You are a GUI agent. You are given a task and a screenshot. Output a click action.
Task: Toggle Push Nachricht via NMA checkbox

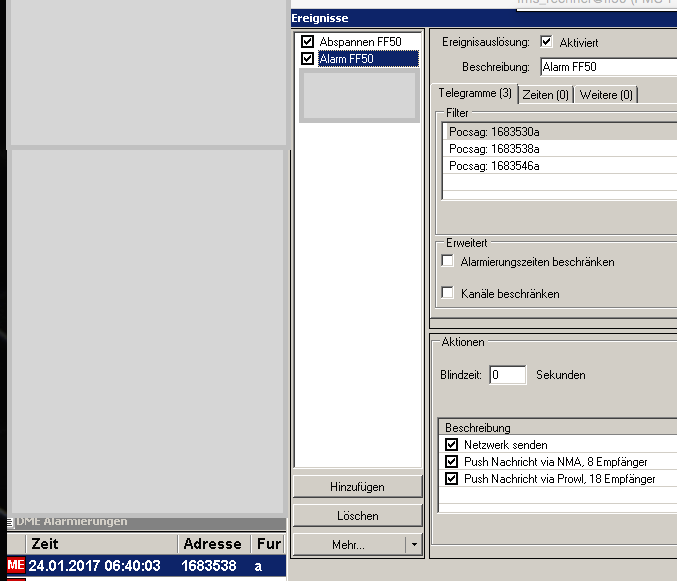tap(452, 462)
